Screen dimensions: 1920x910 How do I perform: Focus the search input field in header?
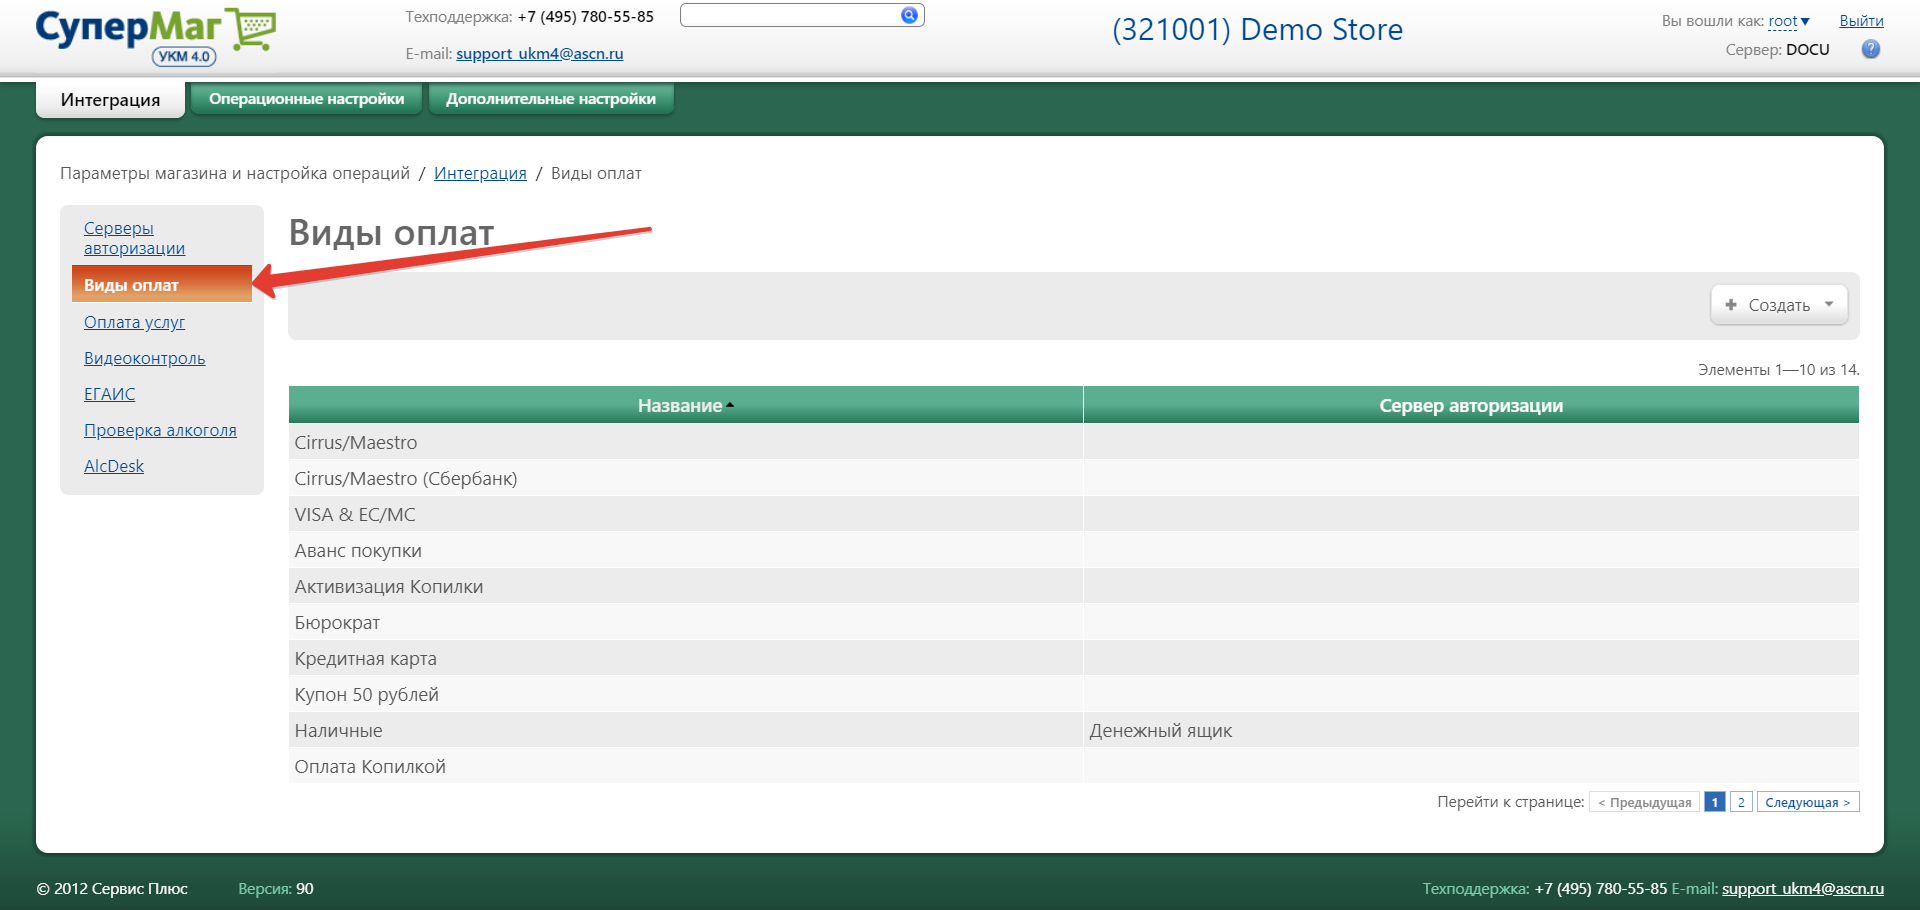pos(789,15)
